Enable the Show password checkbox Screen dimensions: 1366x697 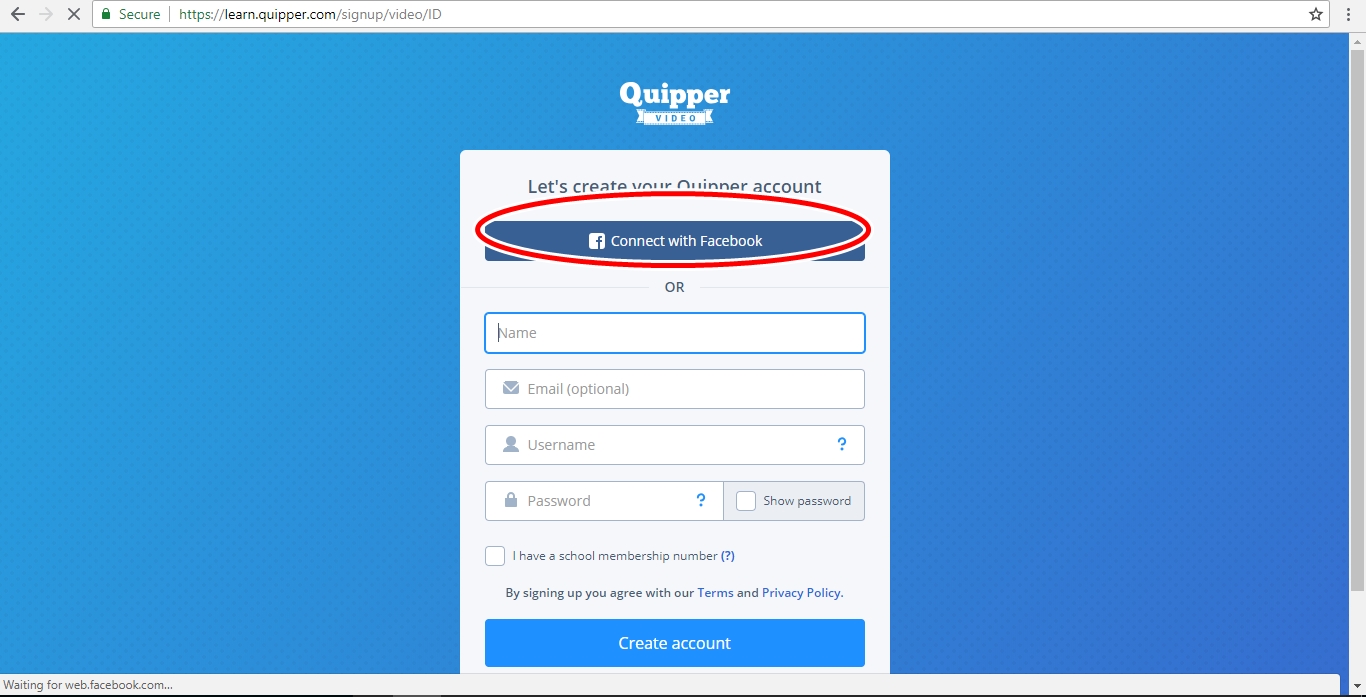[x=746, y=501]
